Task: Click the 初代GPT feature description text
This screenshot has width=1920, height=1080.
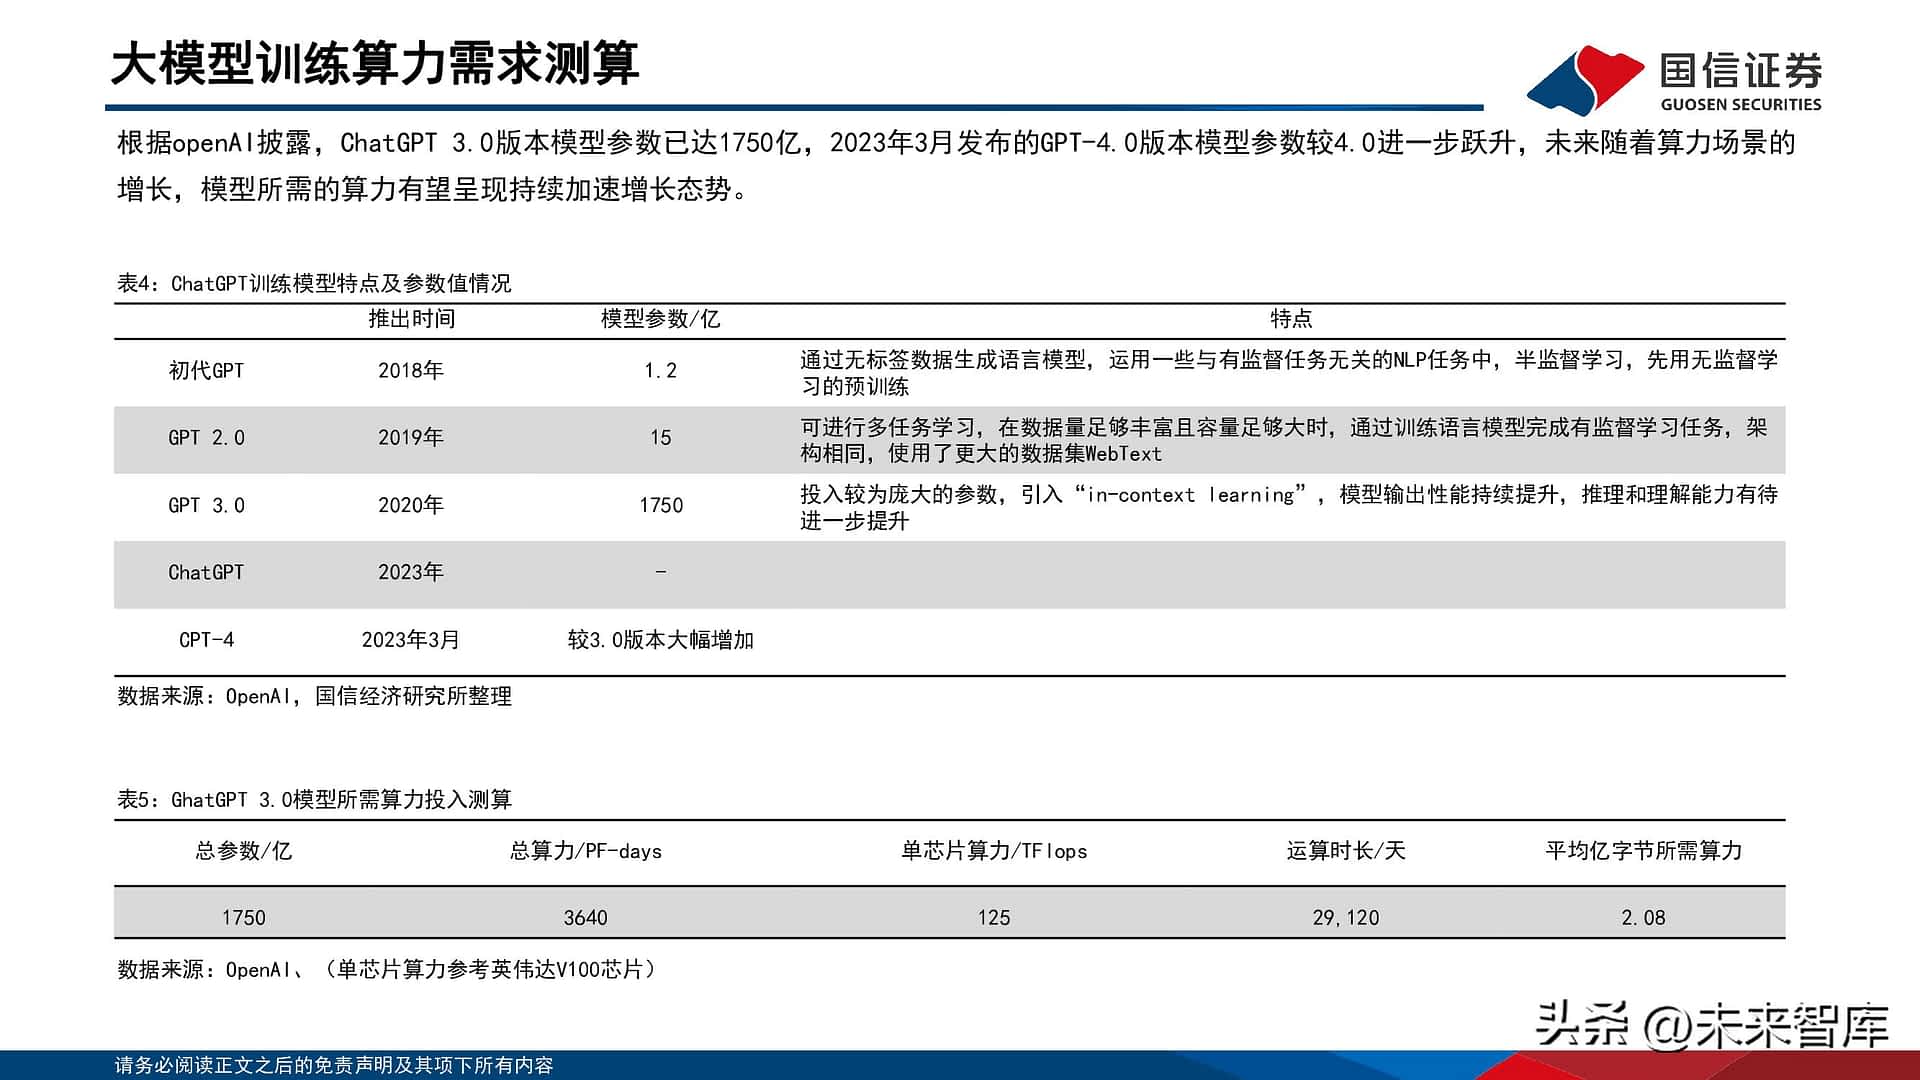Action: (1289, 373)
